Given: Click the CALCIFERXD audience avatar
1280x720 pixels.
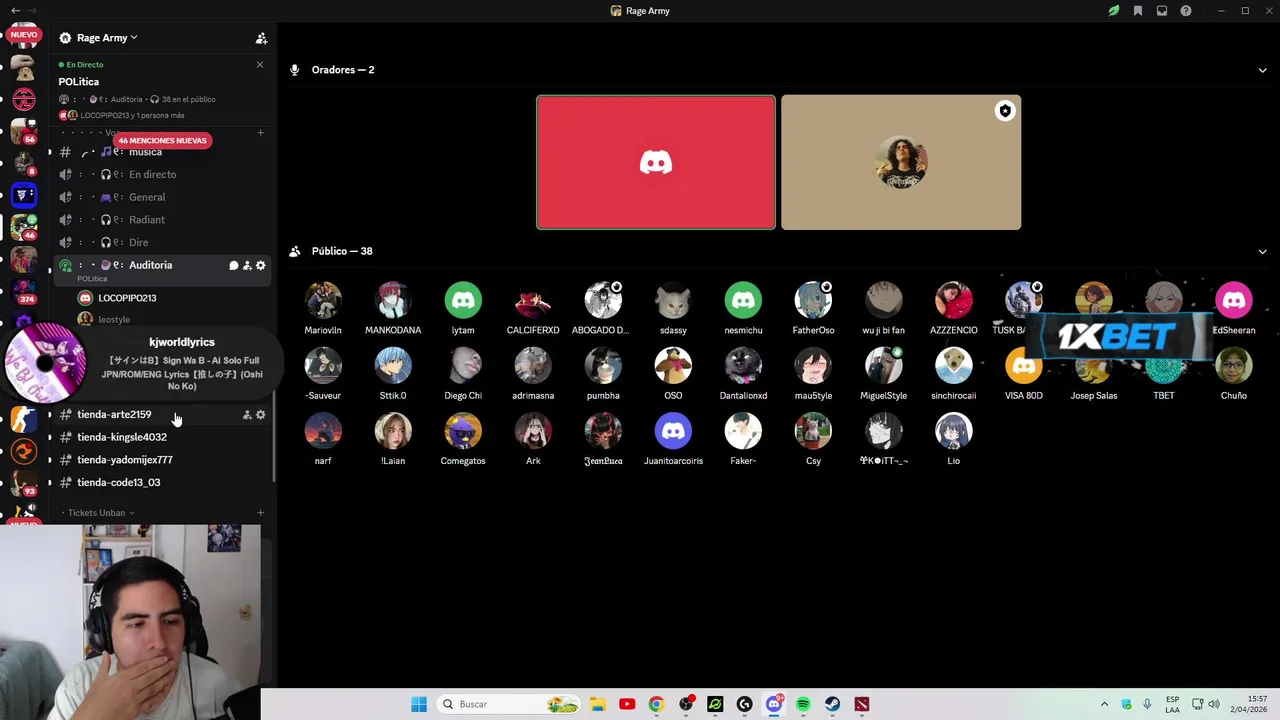Looking at the screenshot, I should [x=533, y=300].
